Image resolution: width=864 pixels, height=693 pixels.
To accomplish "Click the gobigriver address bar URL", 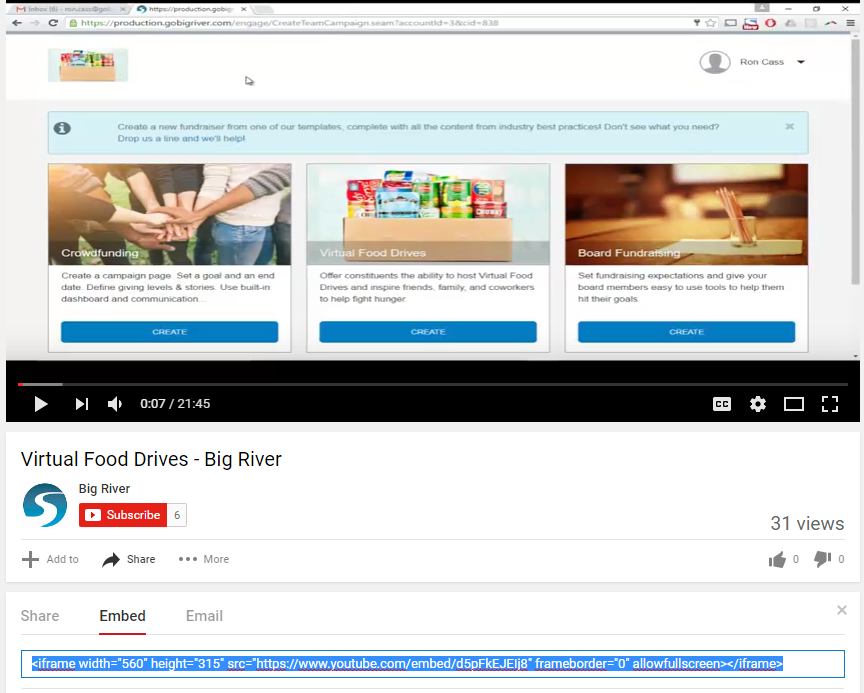I will click(x=289, y=23).
